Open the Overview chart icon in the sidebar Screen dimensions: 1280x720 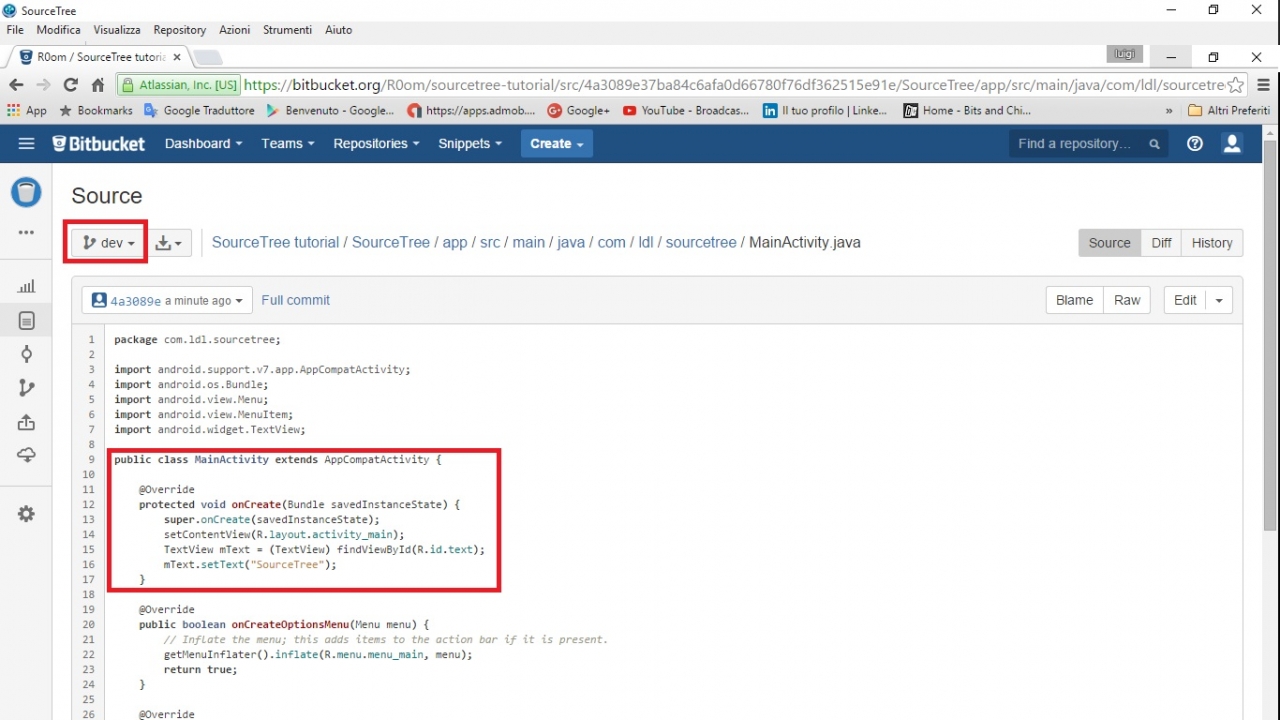click(27, 287)
